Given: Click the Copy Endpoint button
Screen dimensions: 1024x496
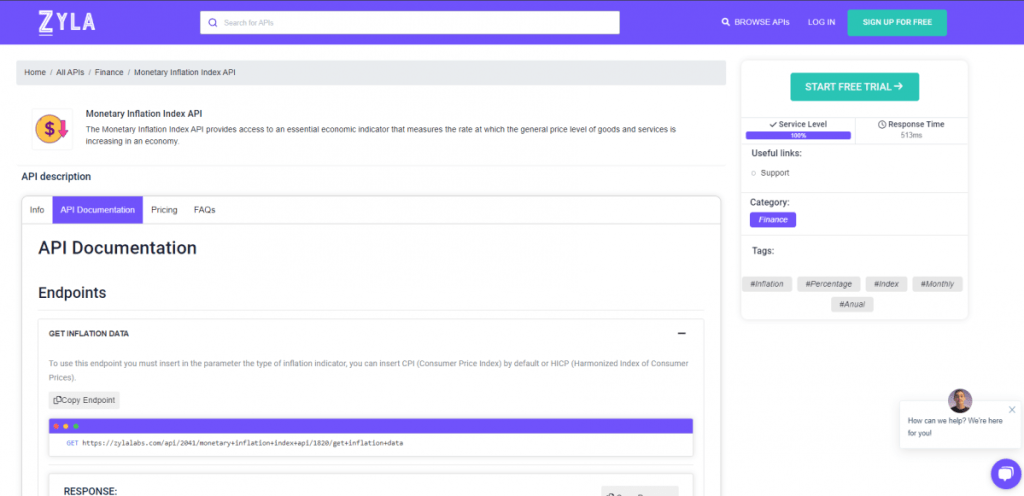Looking at the screenshot, I should click(84, 400).
